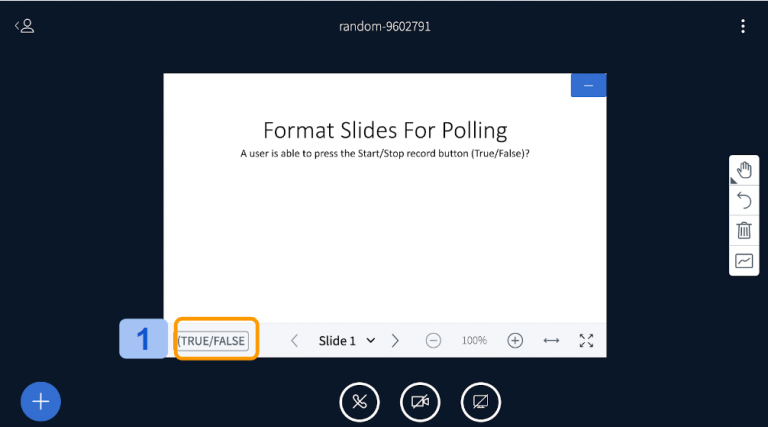
Task: Start sharing your screen
Action: pos(480,402)
